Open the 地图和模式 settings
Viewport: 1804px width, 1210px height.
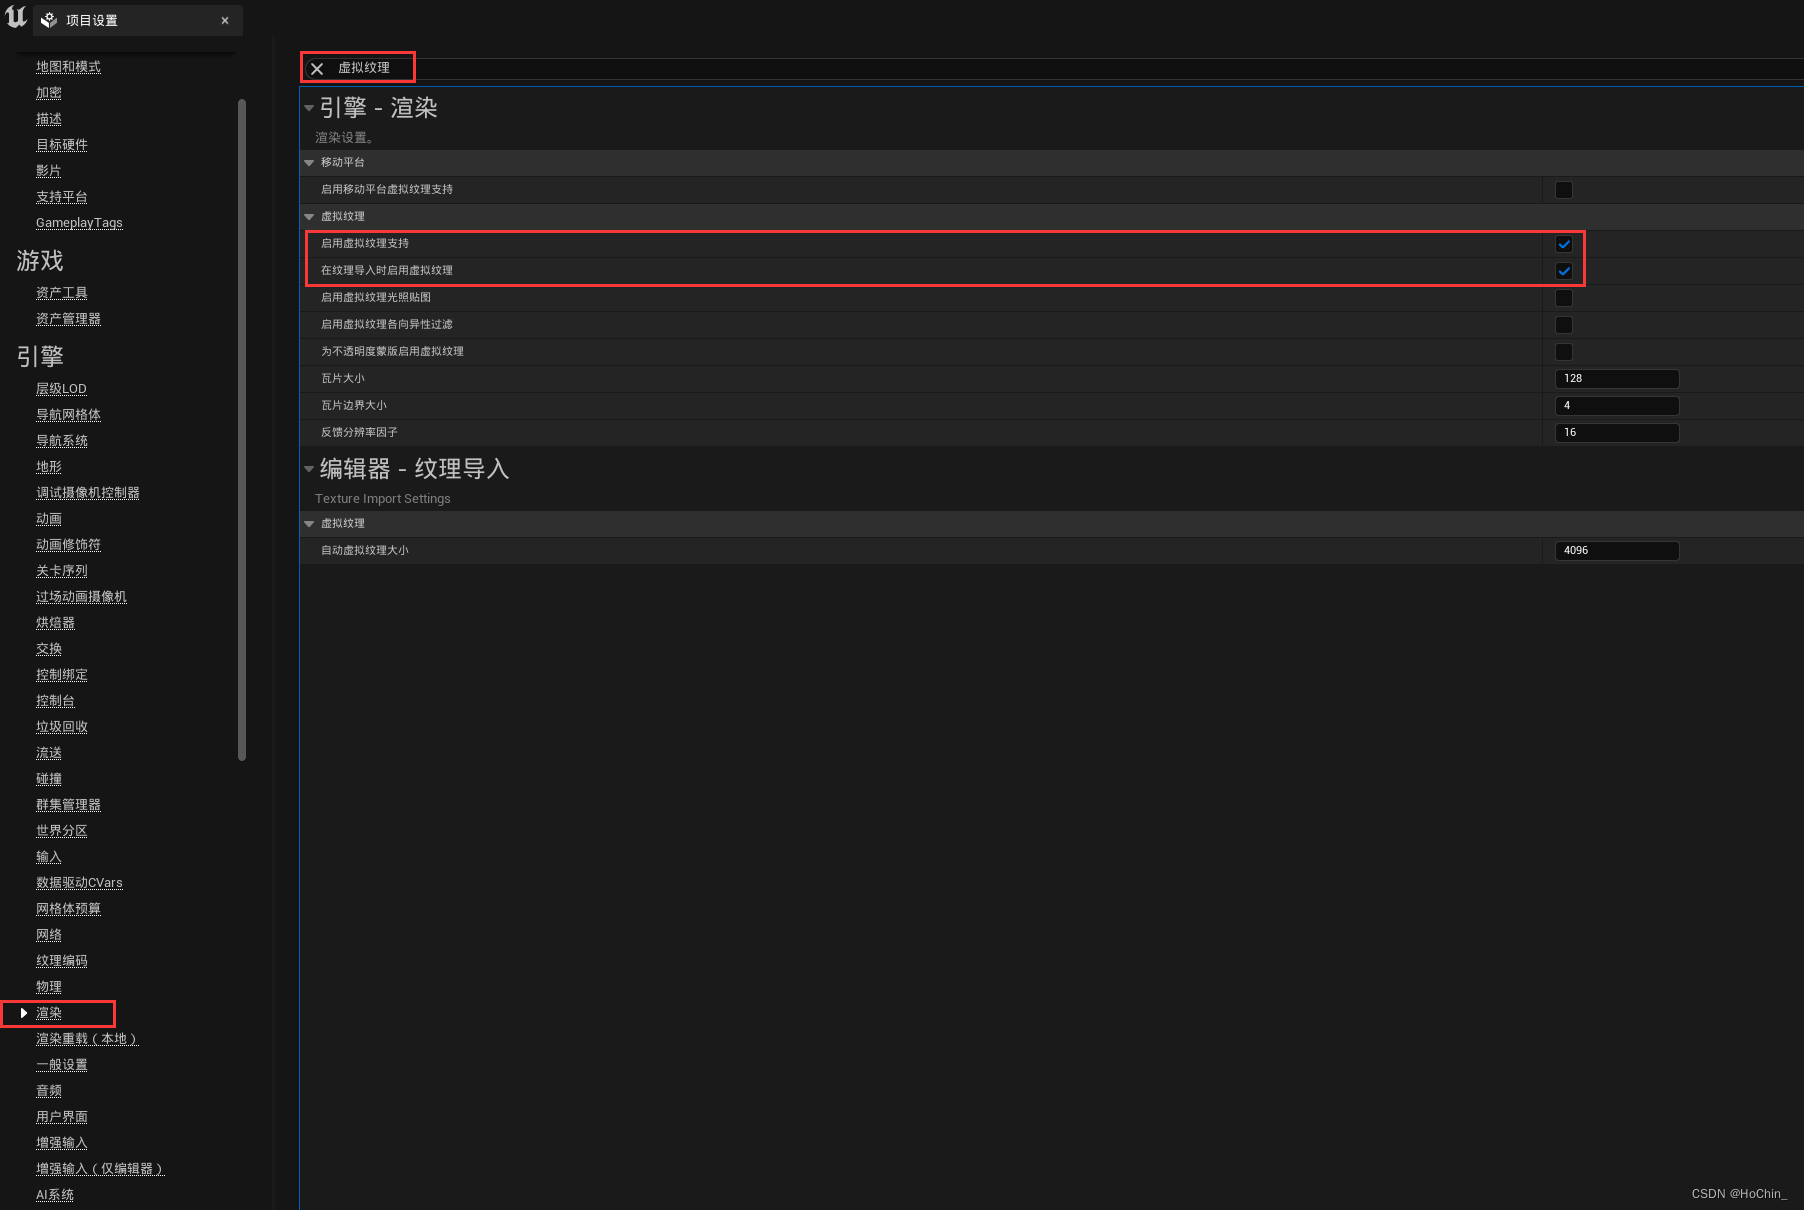(68, 66)
